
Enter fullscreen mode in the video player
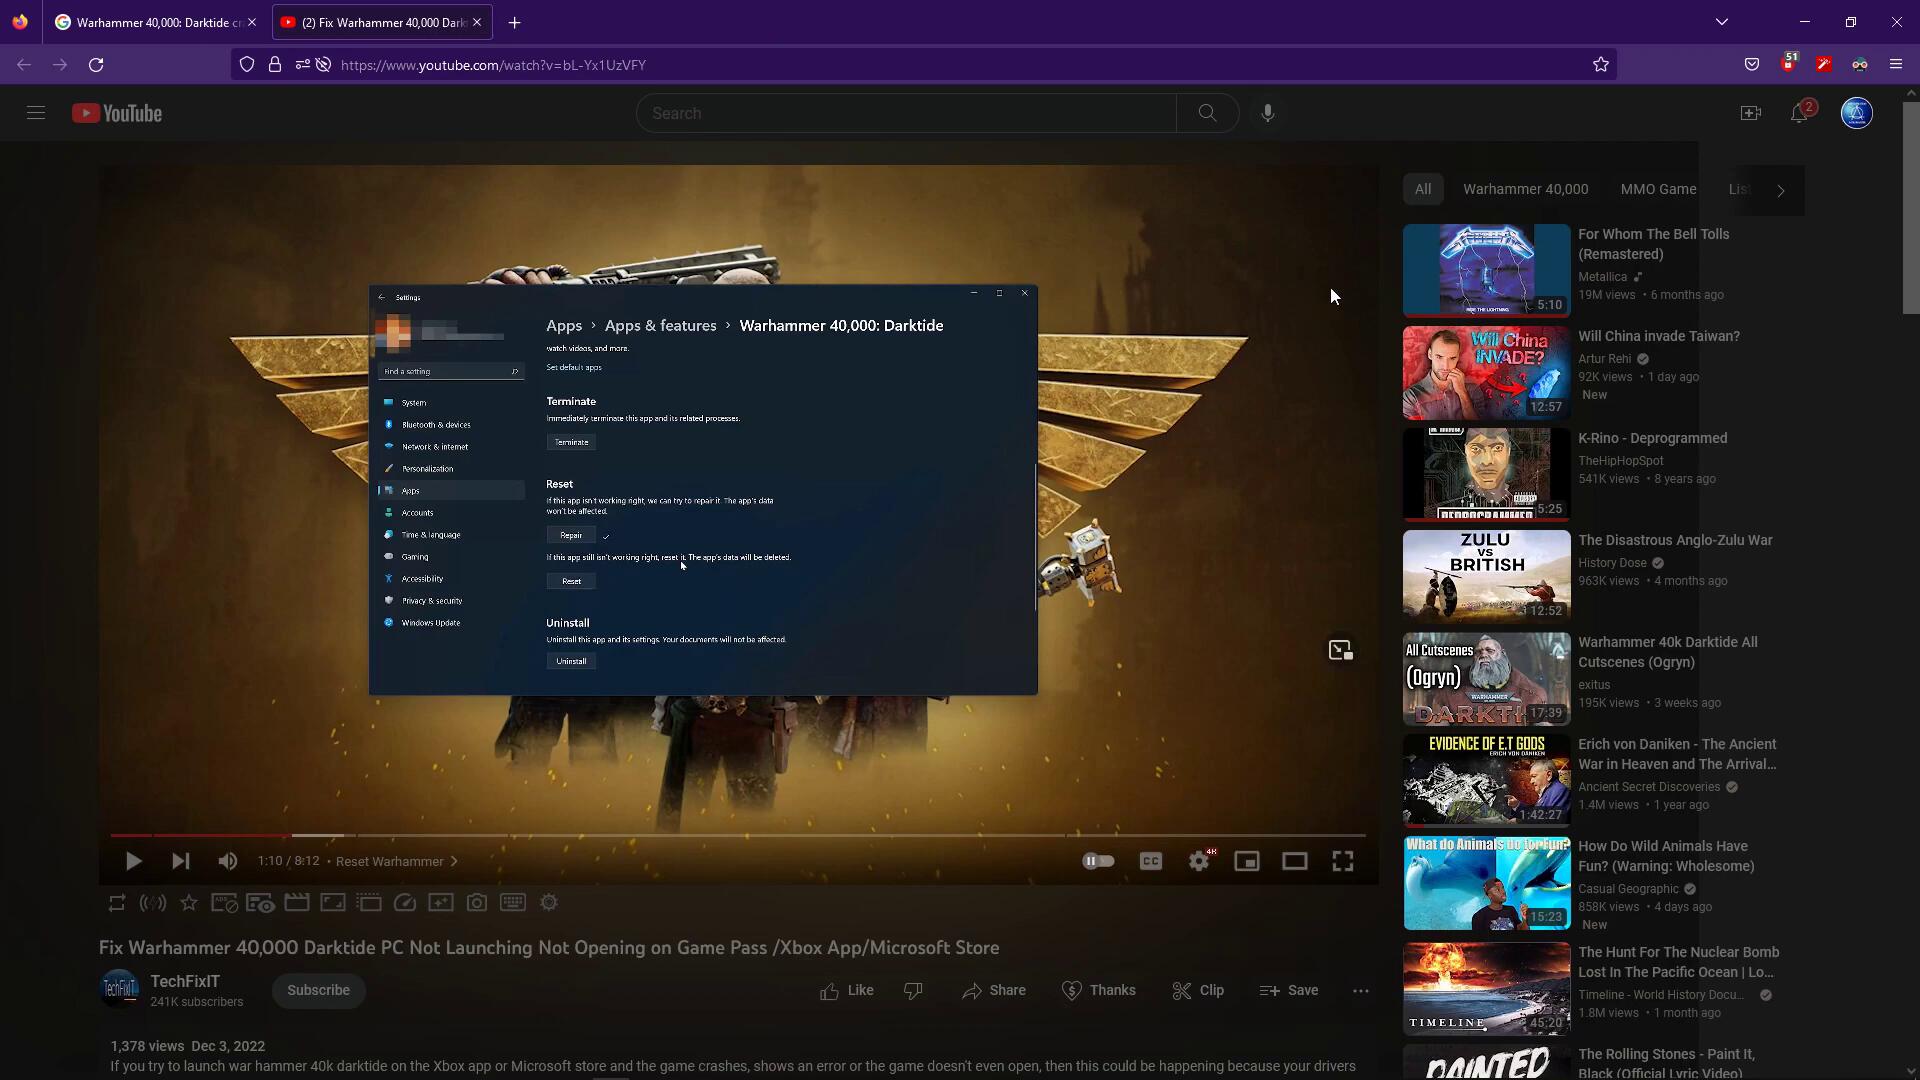(x=1342, y=861)
